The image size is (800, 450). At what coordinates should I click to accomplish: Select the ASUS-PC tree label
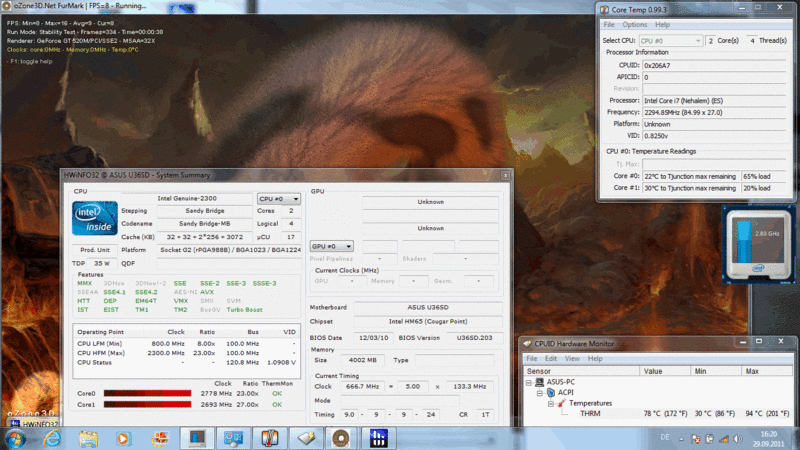[x=561, y=382]
